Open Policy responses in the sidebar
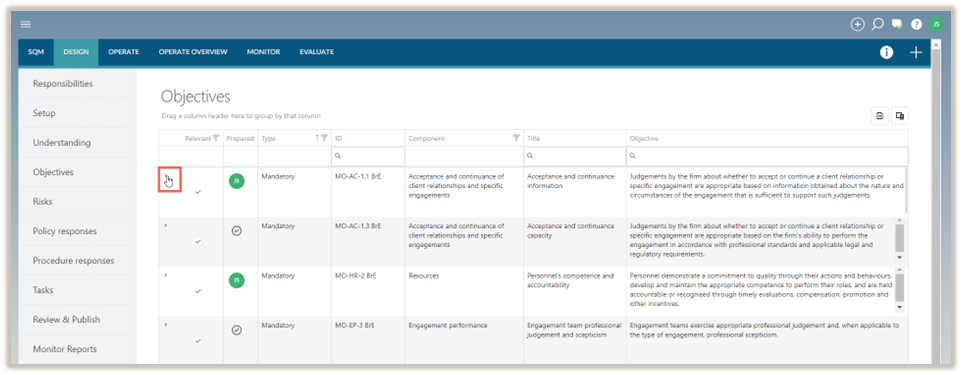962x375 pixels. [66, 231]
